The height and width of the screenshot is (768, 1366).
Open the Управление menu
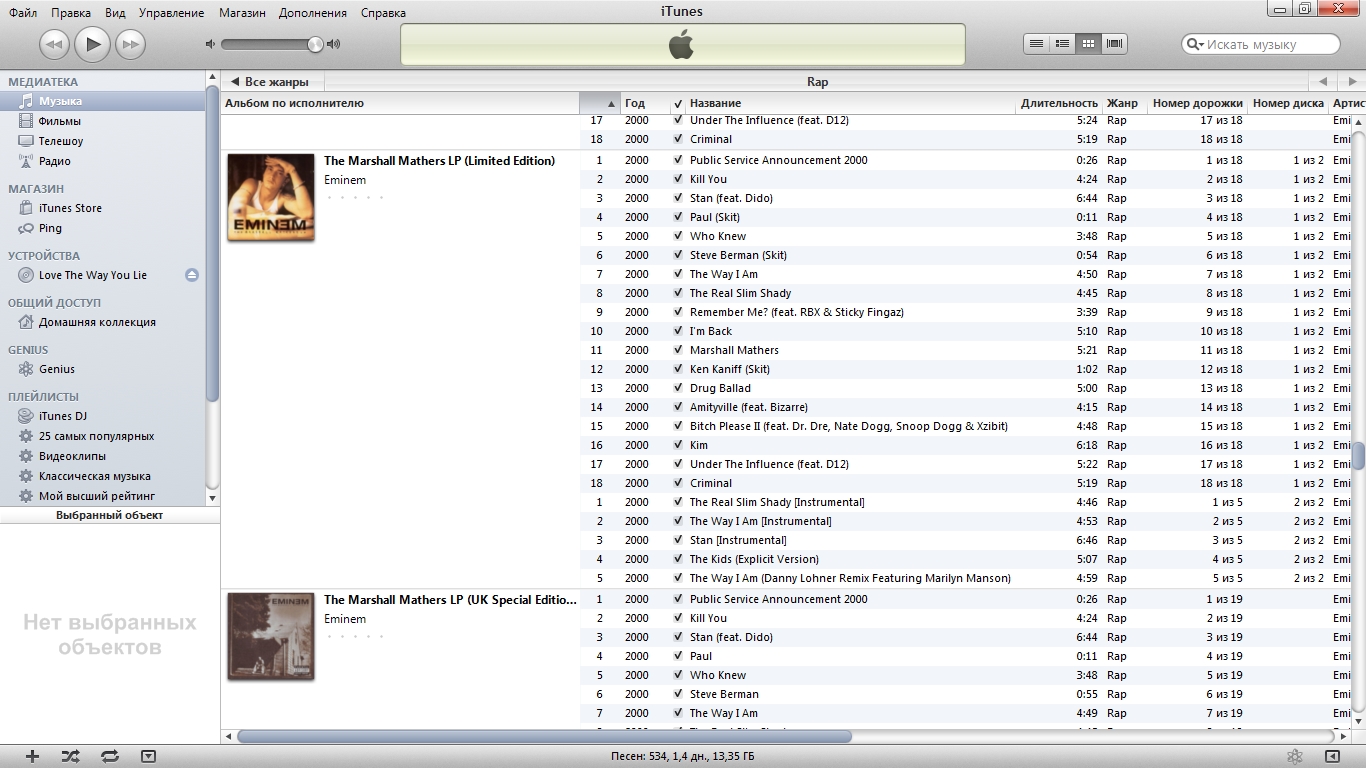(171, 13)
